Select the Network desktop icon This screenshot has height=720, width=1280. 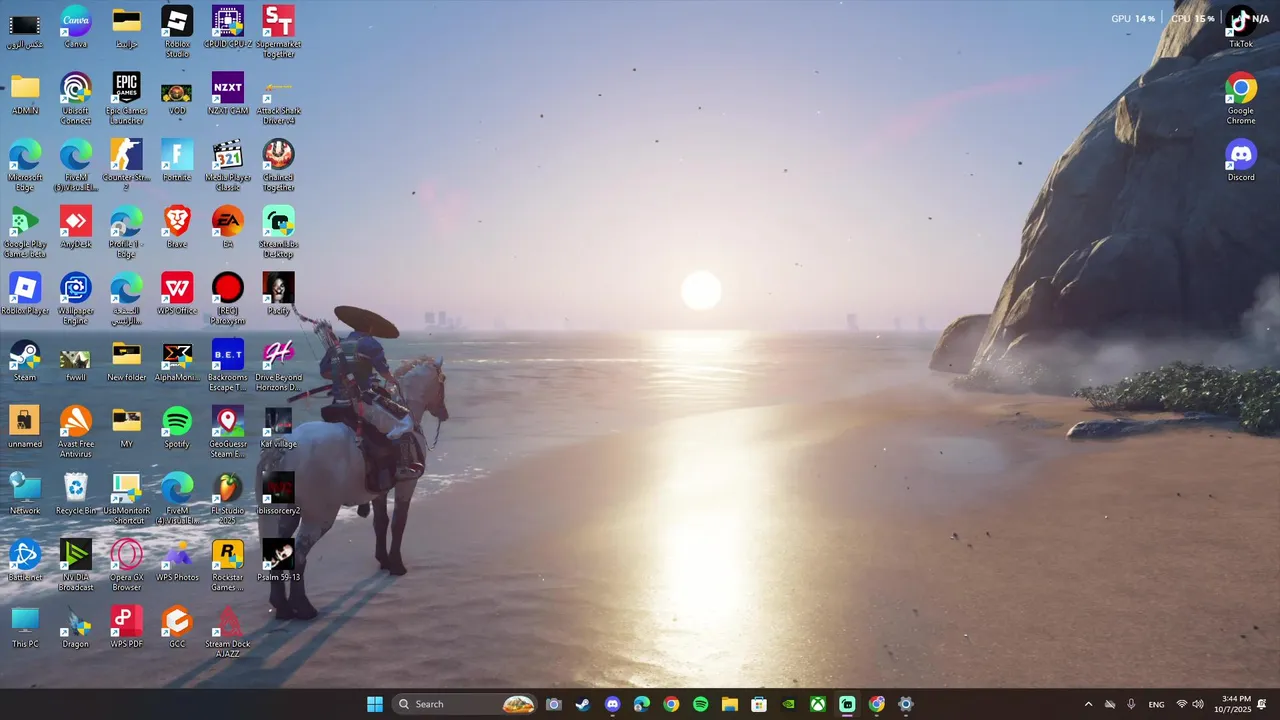(x=25, y=494)
